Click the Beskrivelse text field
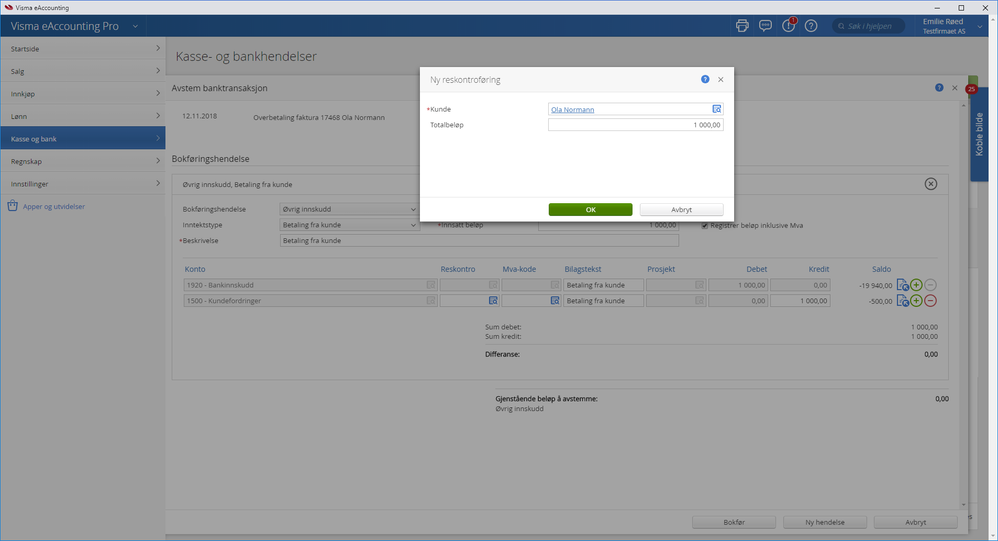Viewport: 998px width, 541px height. pyautogui.click(x=479, y=241)
